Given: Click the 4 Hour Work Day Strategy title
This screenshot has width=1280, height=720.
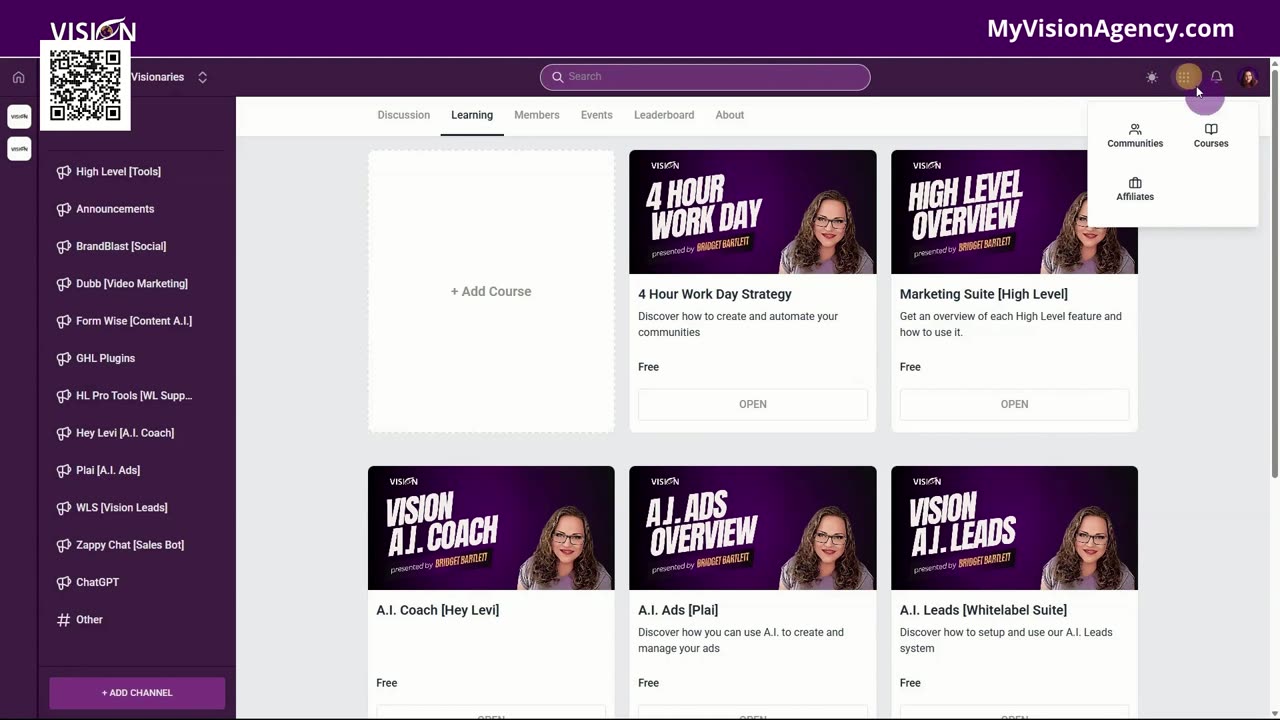Looking at the screenshot, I should pos(715,294).
